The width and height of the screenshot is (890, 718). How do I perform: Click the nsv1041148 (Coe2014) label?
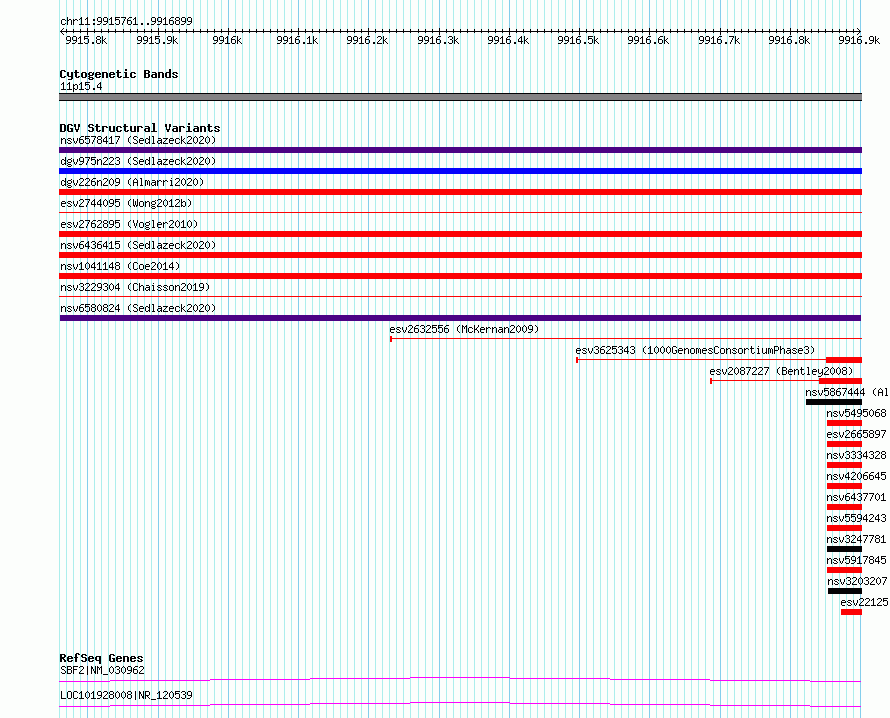[120, 266]
